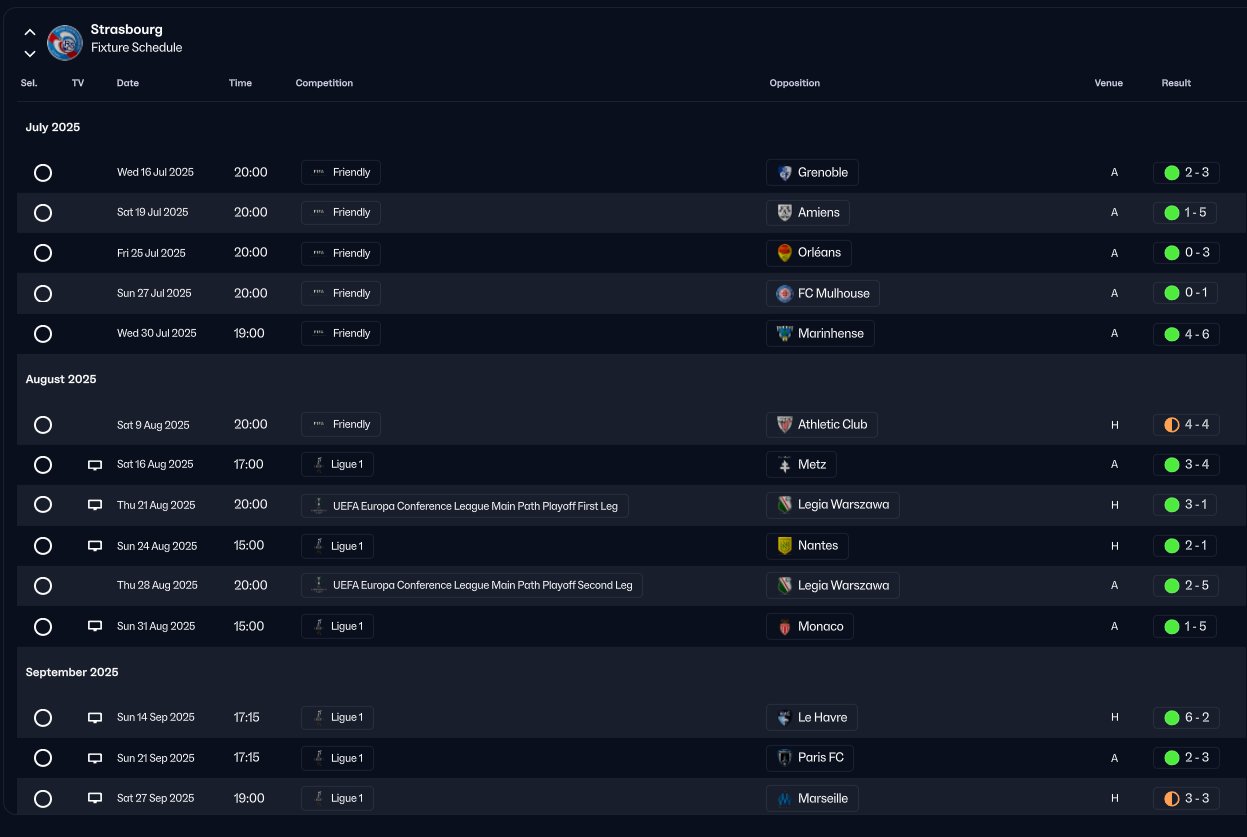Open Friendly competition tag for Grenoble match
Viewport: 1247px width, 837px height.
point(341,173)
